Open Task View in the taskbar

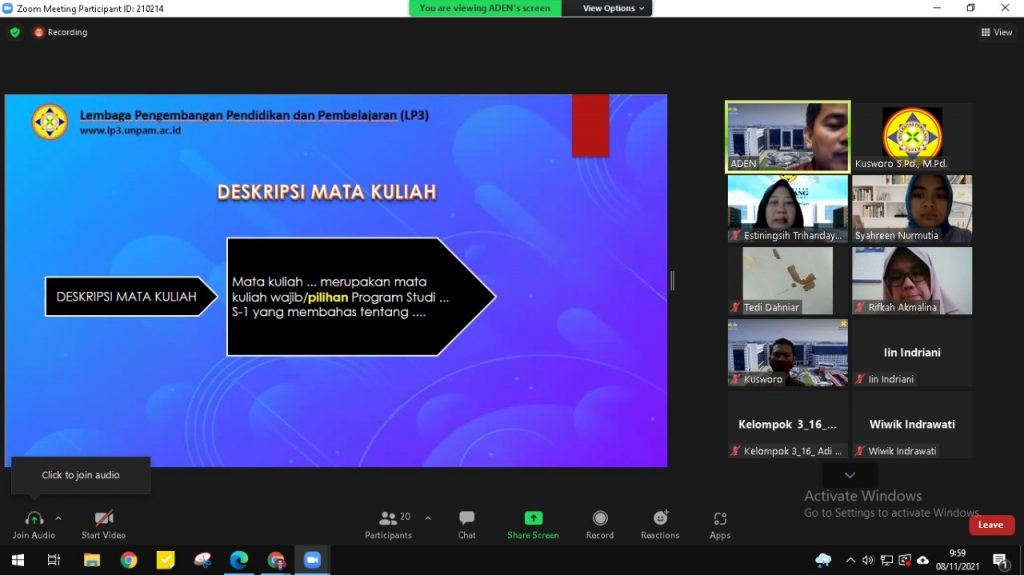coord(54,560)
